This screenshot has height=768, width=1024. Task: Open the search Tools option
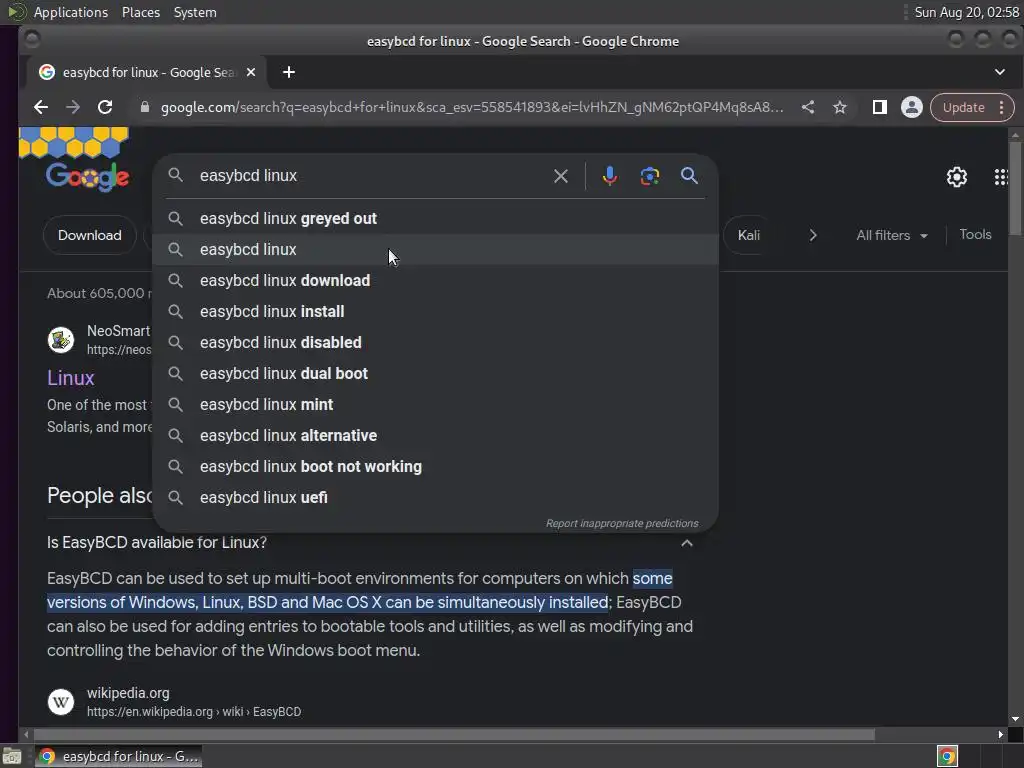coord(975,234)
